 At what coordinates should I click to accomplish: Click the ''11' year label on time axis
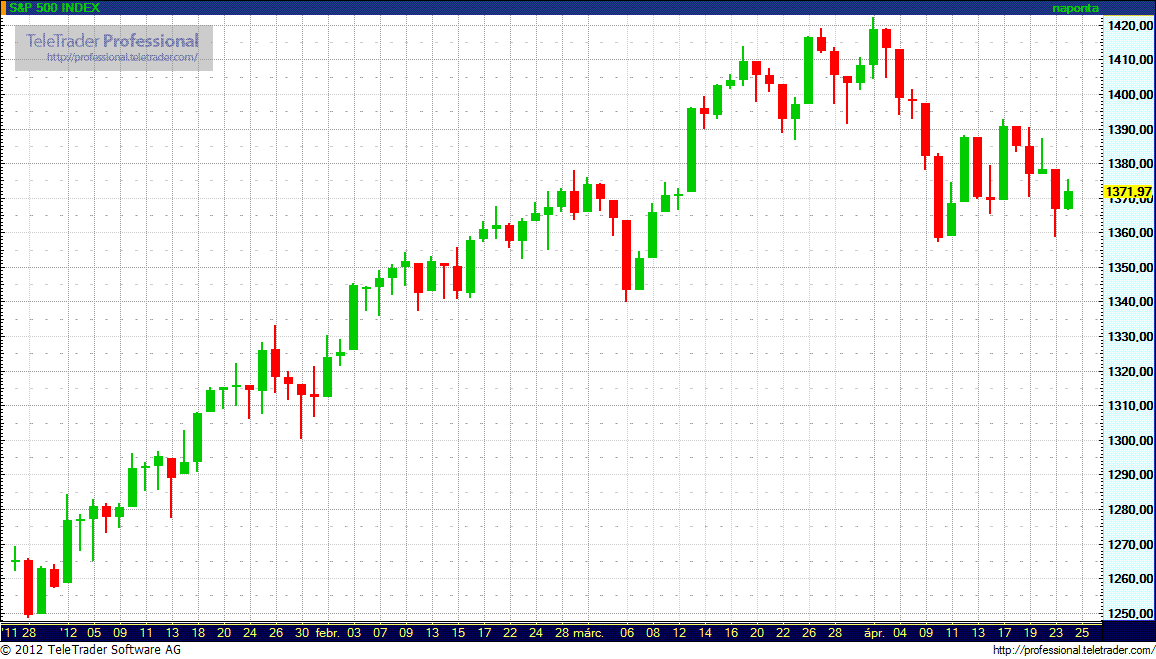8,632
